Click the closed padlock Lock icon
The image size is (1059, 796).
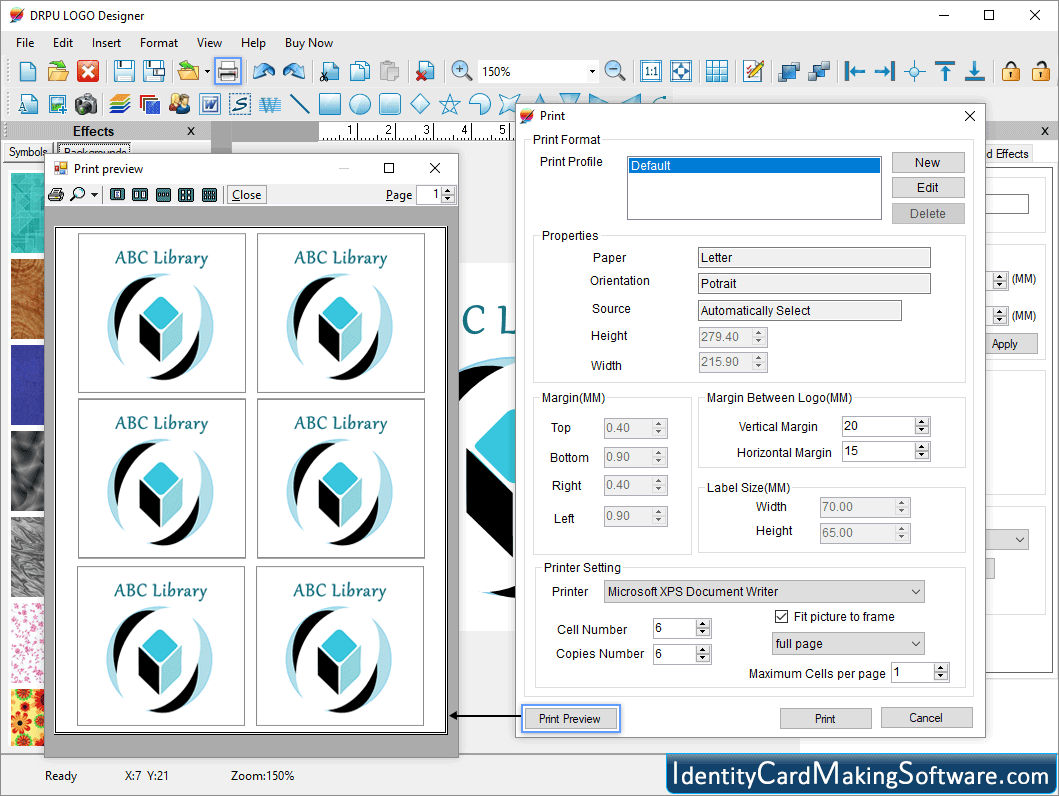(x=1011, y=71)
